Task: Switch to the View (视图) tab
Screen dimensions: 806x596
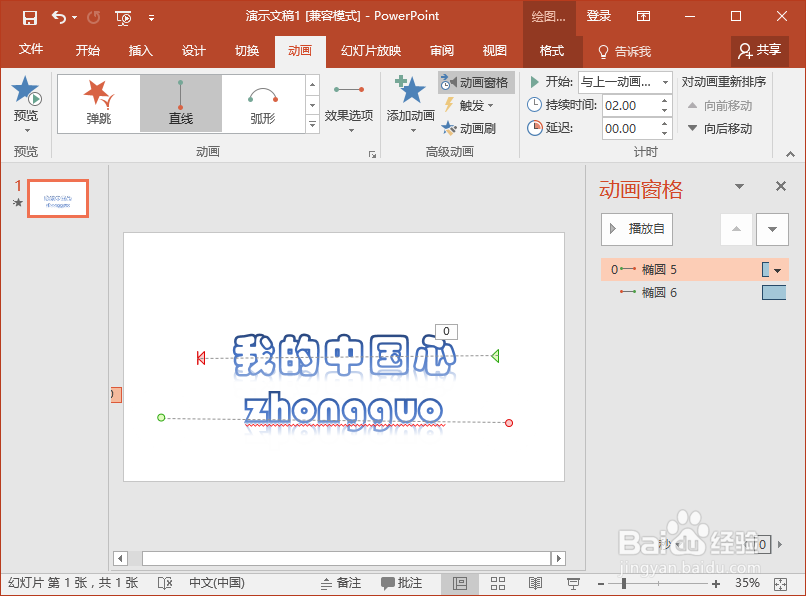Action: click(x=494, y=50)
